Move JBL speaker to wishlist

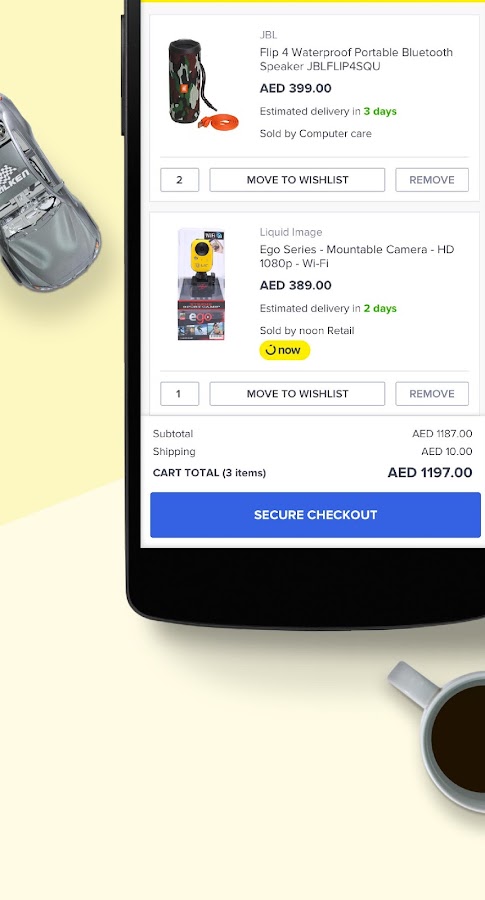[x=297, y=180]
